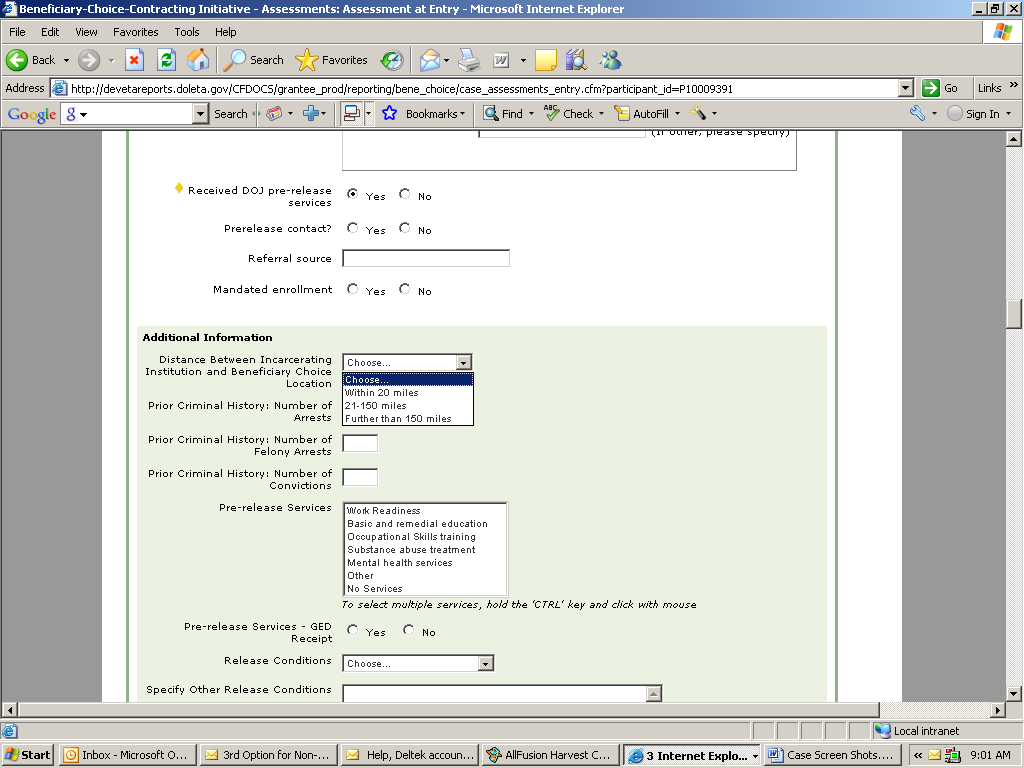The width and height of the screenshot is (1024, 768).
Task: Click the Referral source text field
Action: click(x=426, y=259)
